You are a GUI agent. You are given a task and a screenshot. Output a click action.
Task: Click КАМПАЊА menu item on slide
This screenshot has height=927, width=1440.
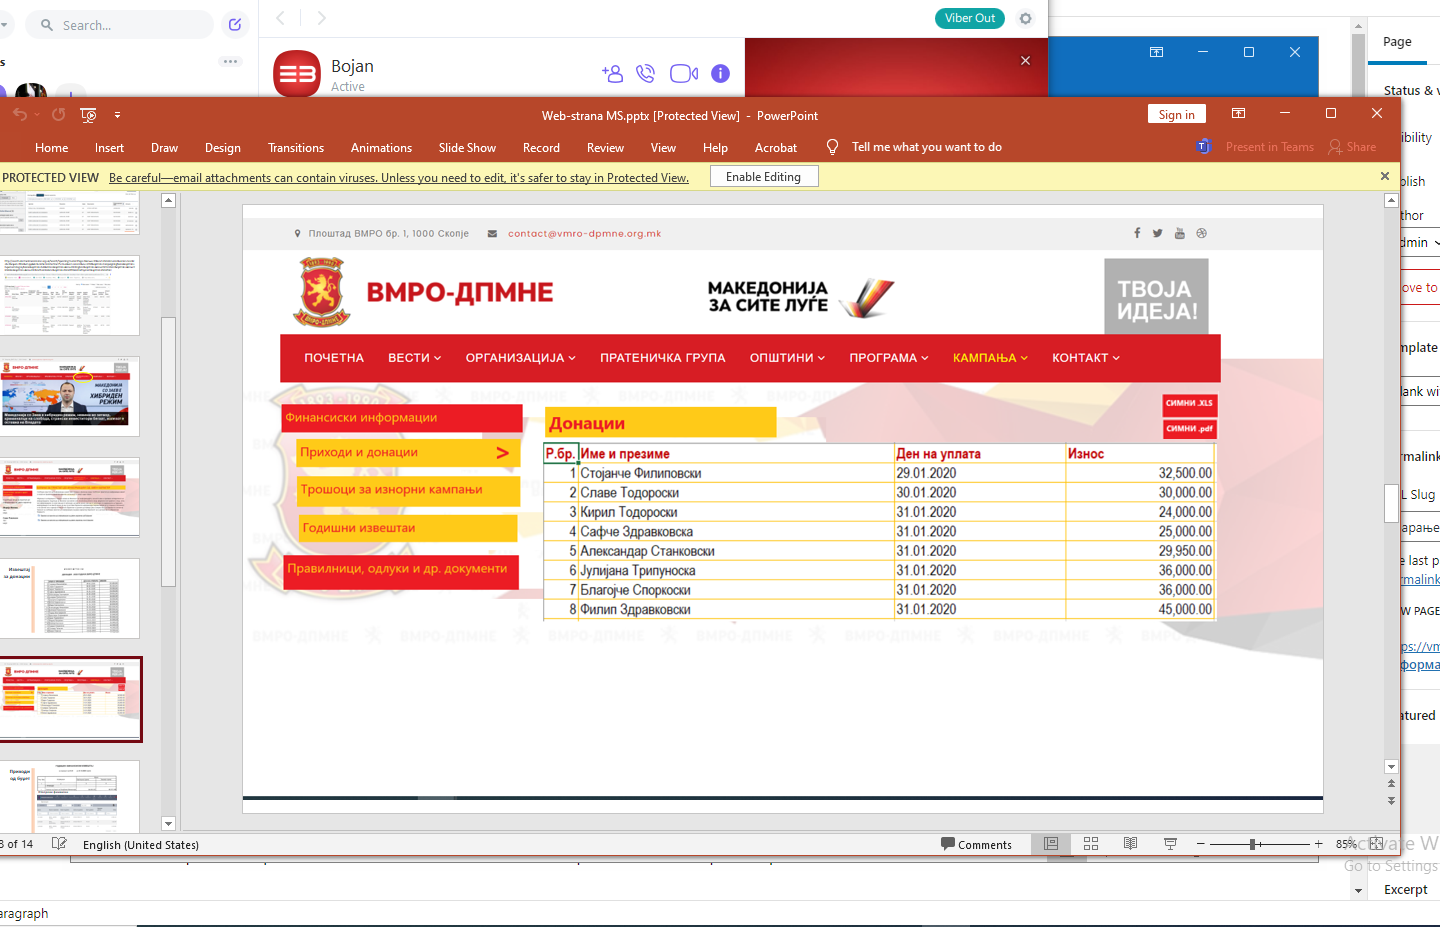coord(989,358)
